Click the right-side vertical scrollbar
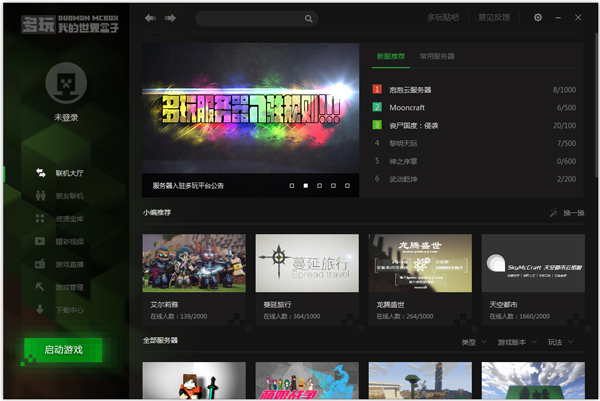Screen dimensions: 600x401 coord(597,103)
